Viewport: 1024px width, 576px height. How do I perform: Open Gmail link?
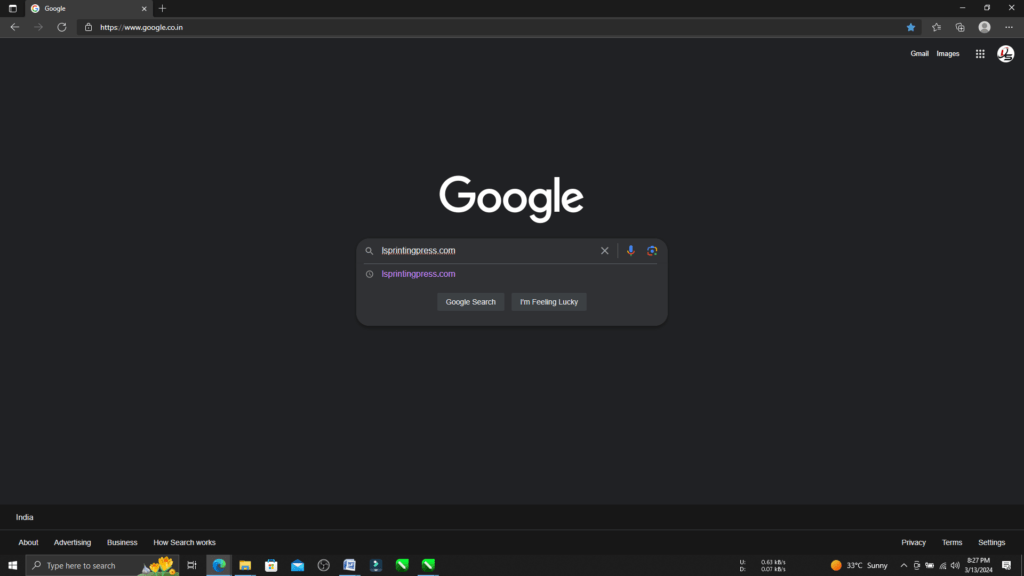(x=920, y=54)
